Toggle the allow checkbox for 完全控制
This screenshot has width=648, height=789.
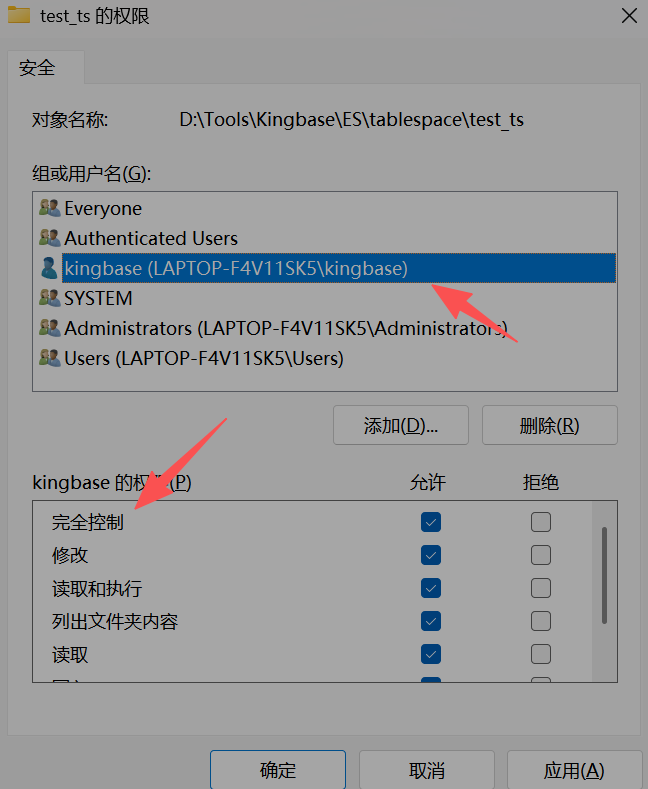point(431,522)
